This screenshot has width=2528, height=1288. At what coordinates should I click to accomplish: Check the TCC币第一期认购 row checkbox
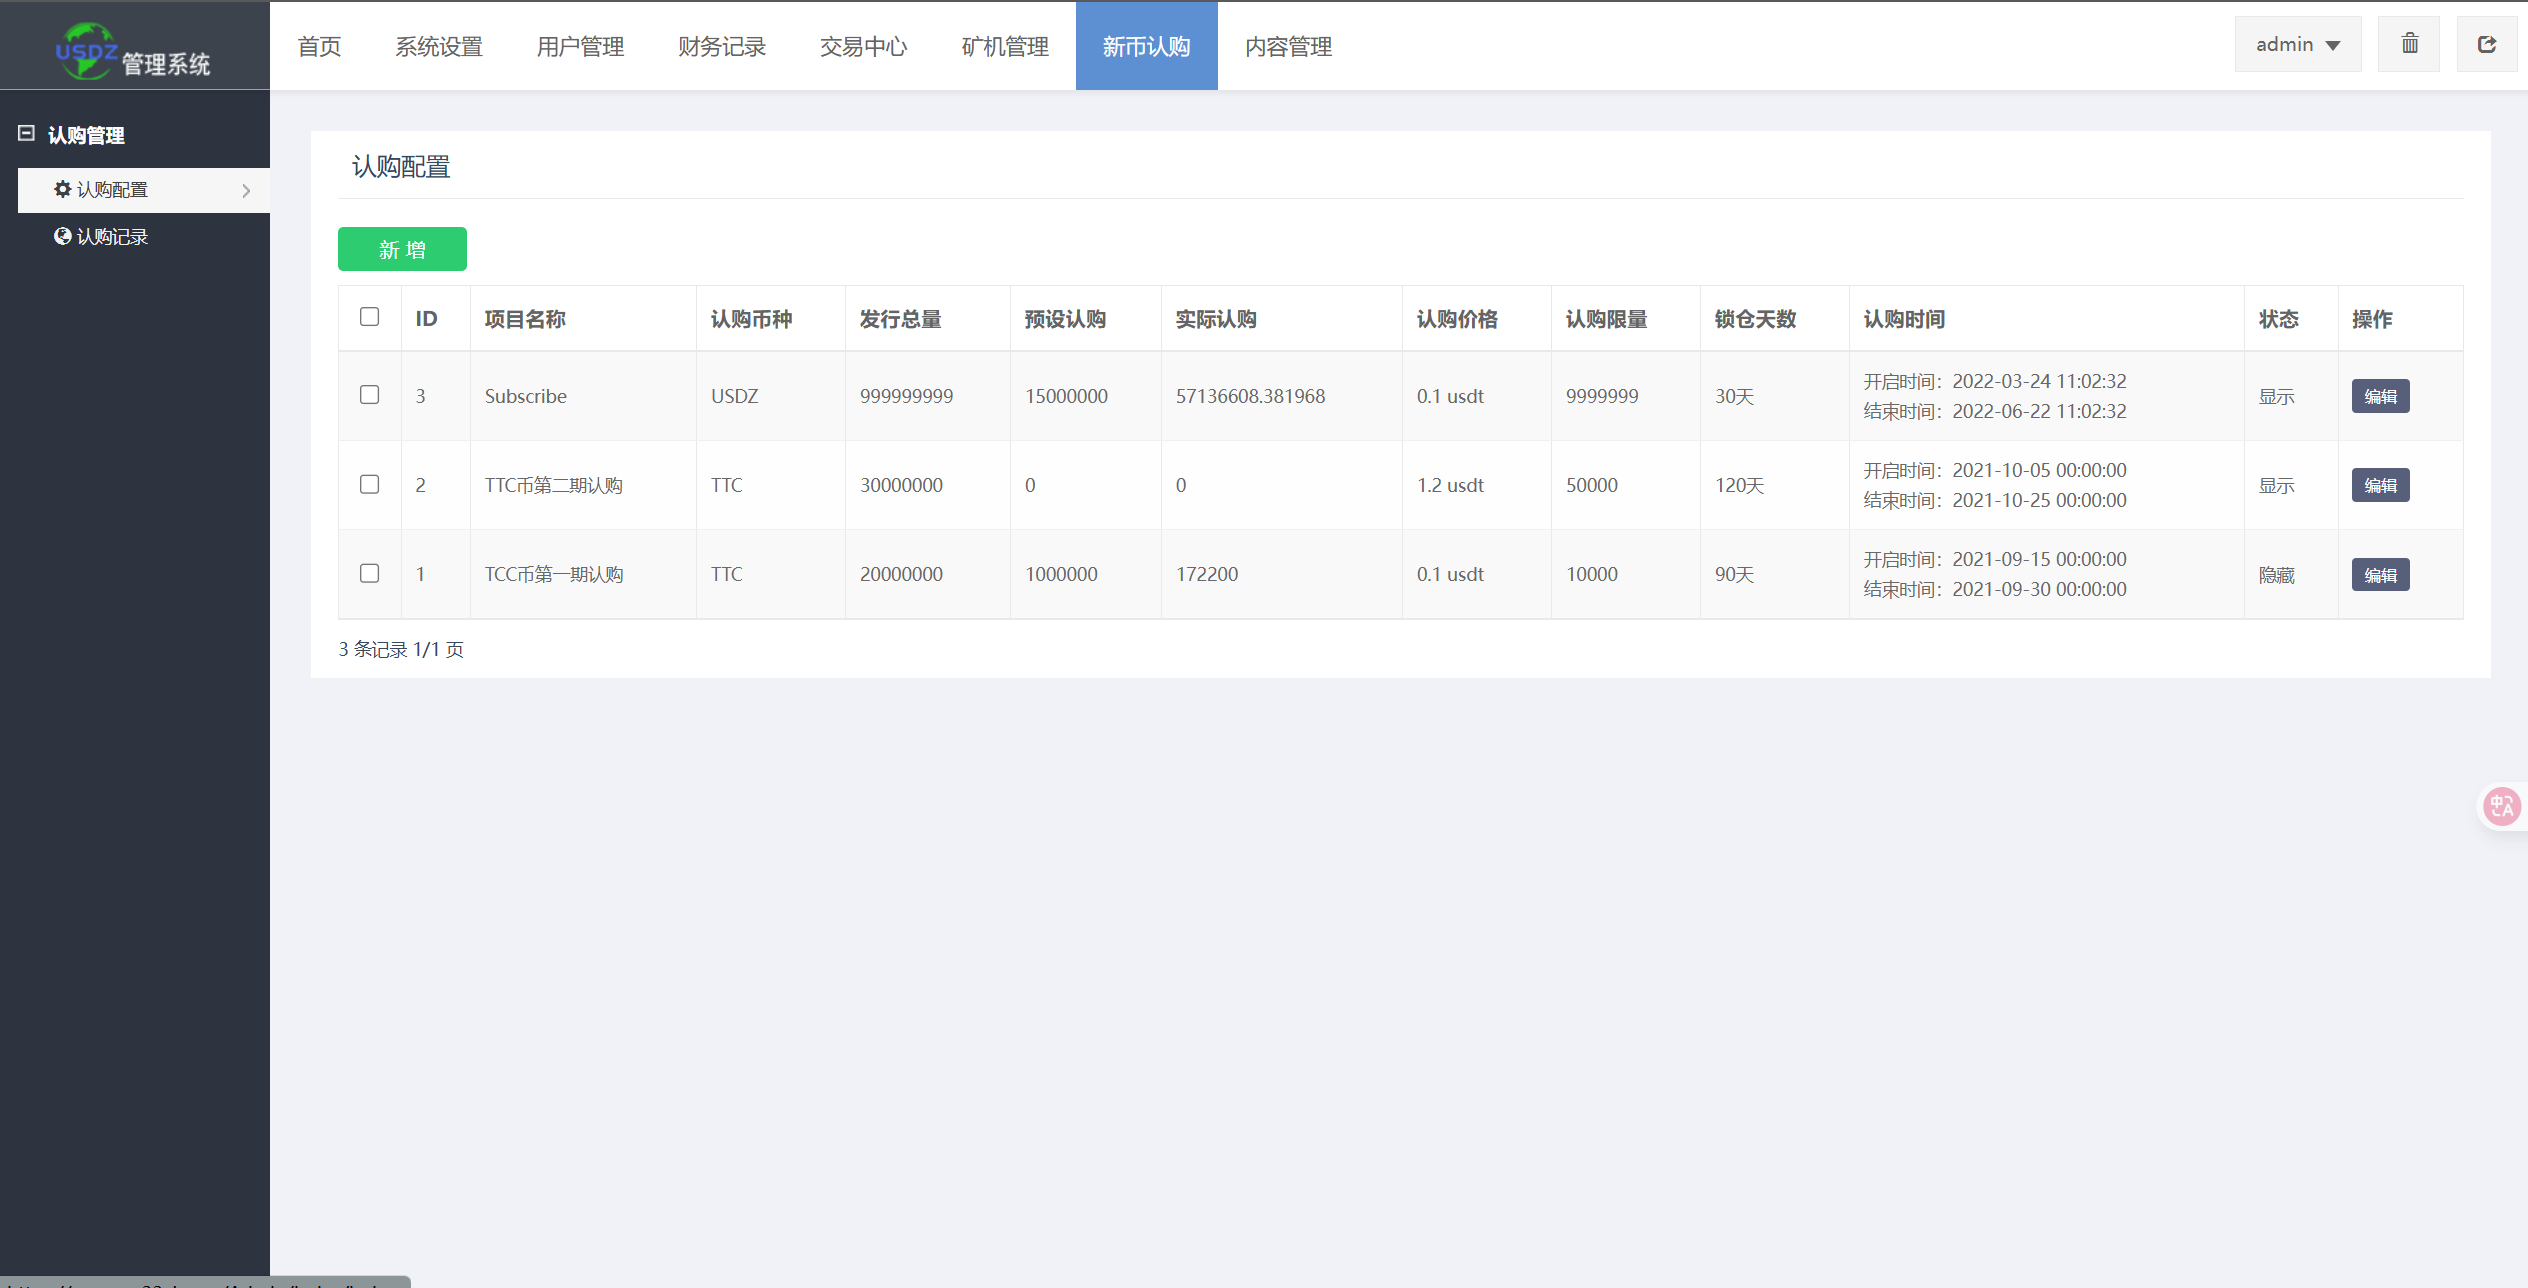[370, 573]
